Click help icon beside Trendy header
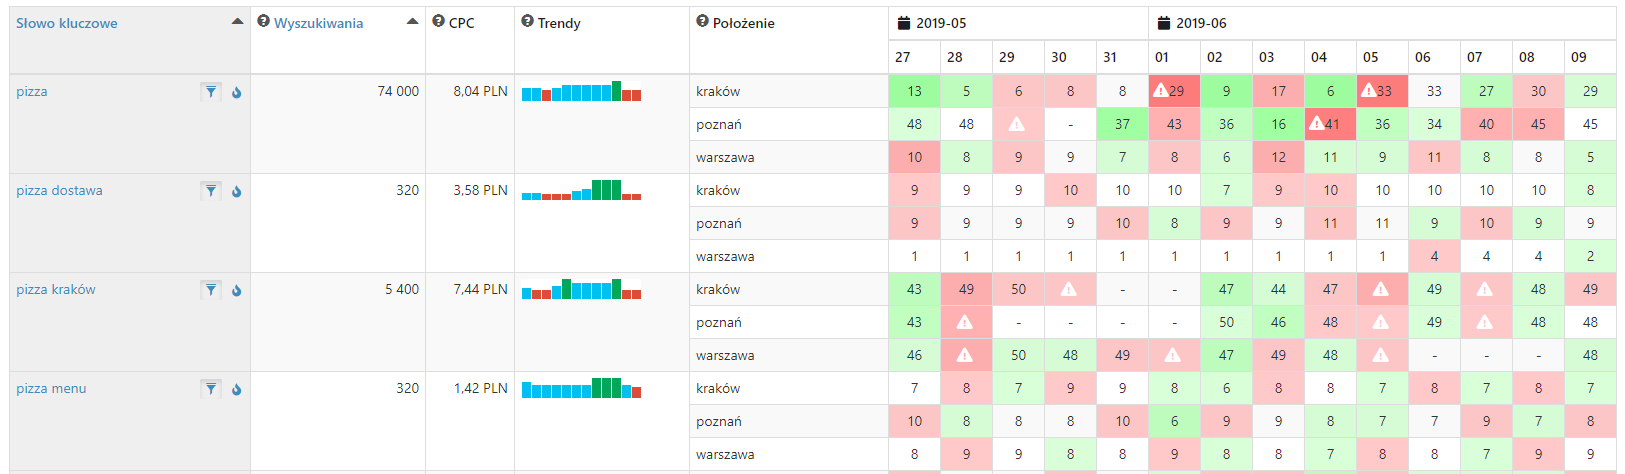This screenshot has width=1625, height=474. click(527, 22)
